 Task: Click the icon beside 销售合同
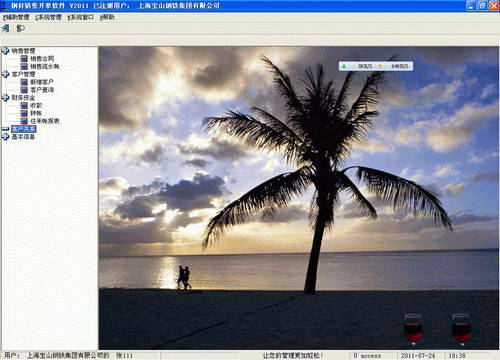(x=24, y=58)
